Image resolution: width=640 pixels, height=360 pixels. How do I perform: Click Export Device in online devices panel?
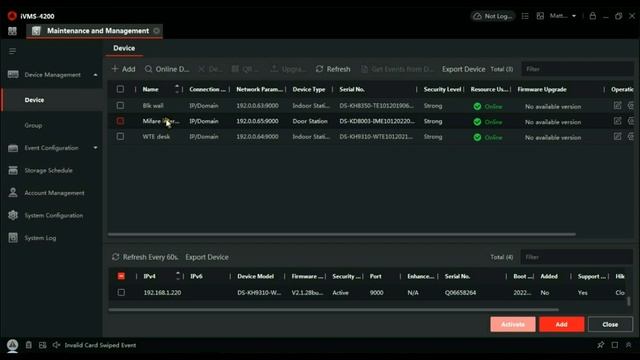[x=207, y=257]
